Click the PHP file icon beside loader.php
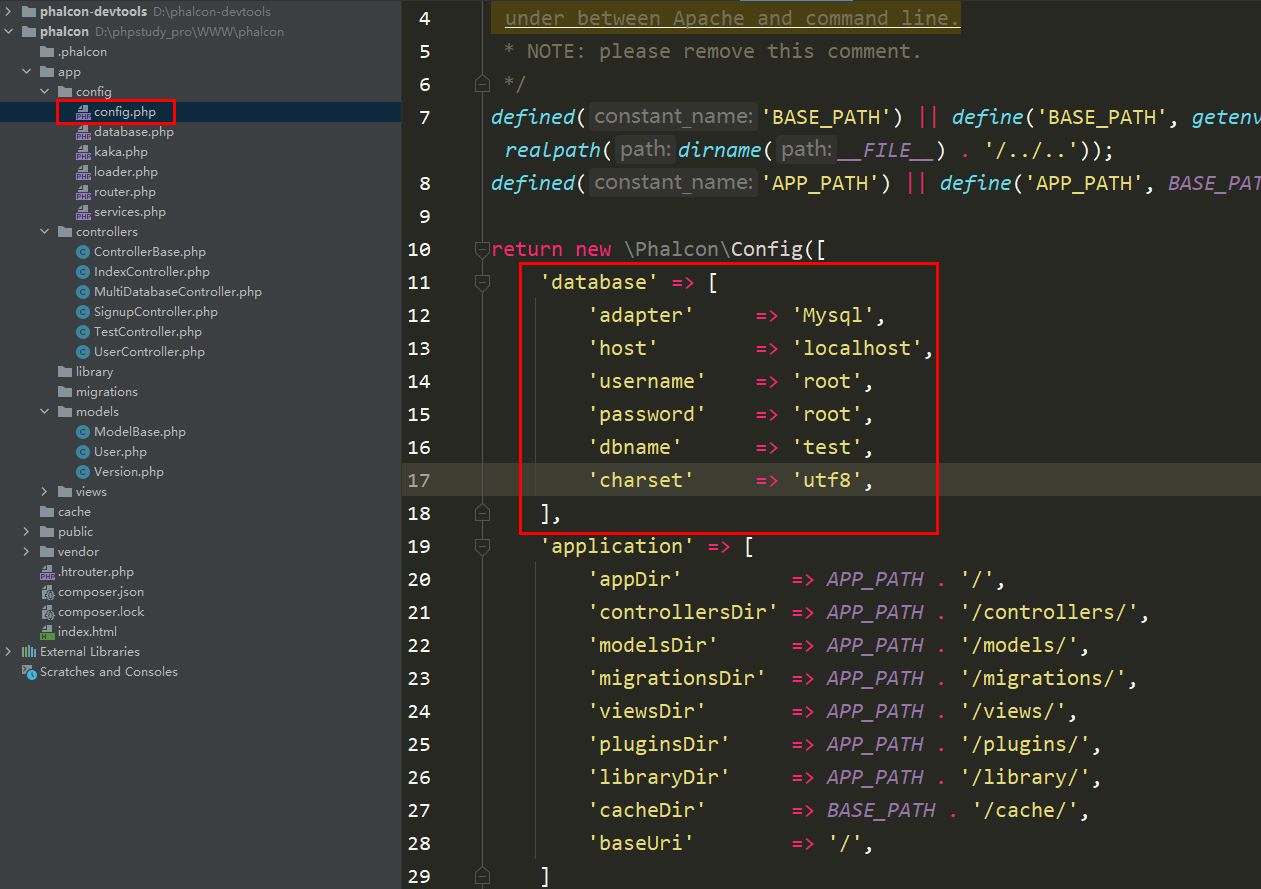The height and width of the screenshot is (889, 1261). pyautogui.click(x=84, y=172)
